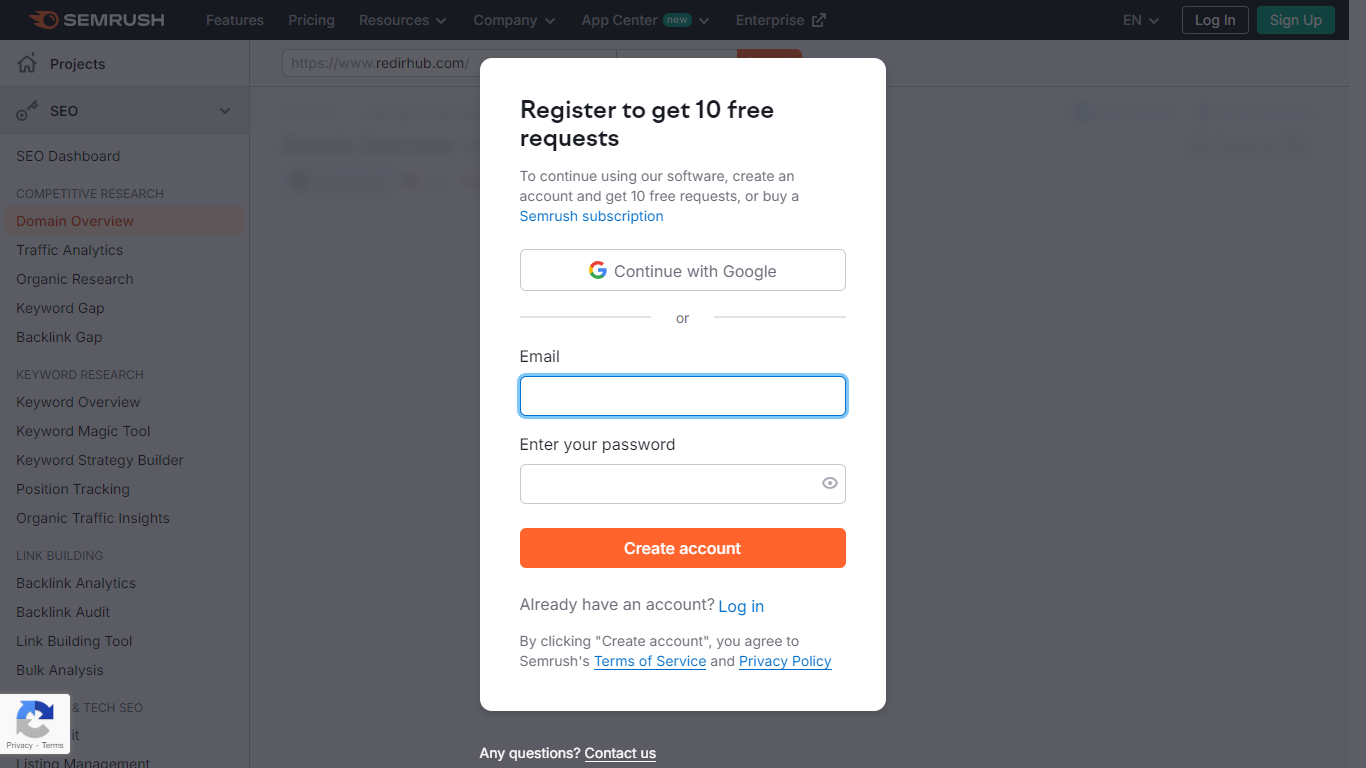Click the Features menu item
The image size is (1366, 768).
coord(234,20)
